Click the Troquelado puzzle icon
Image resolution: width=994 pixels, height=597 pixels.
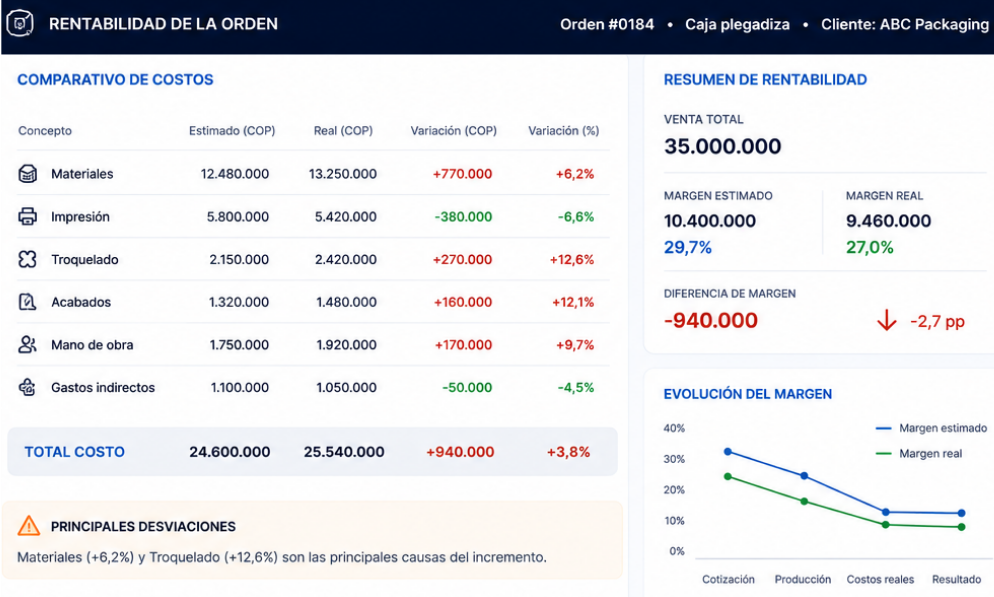27,259
